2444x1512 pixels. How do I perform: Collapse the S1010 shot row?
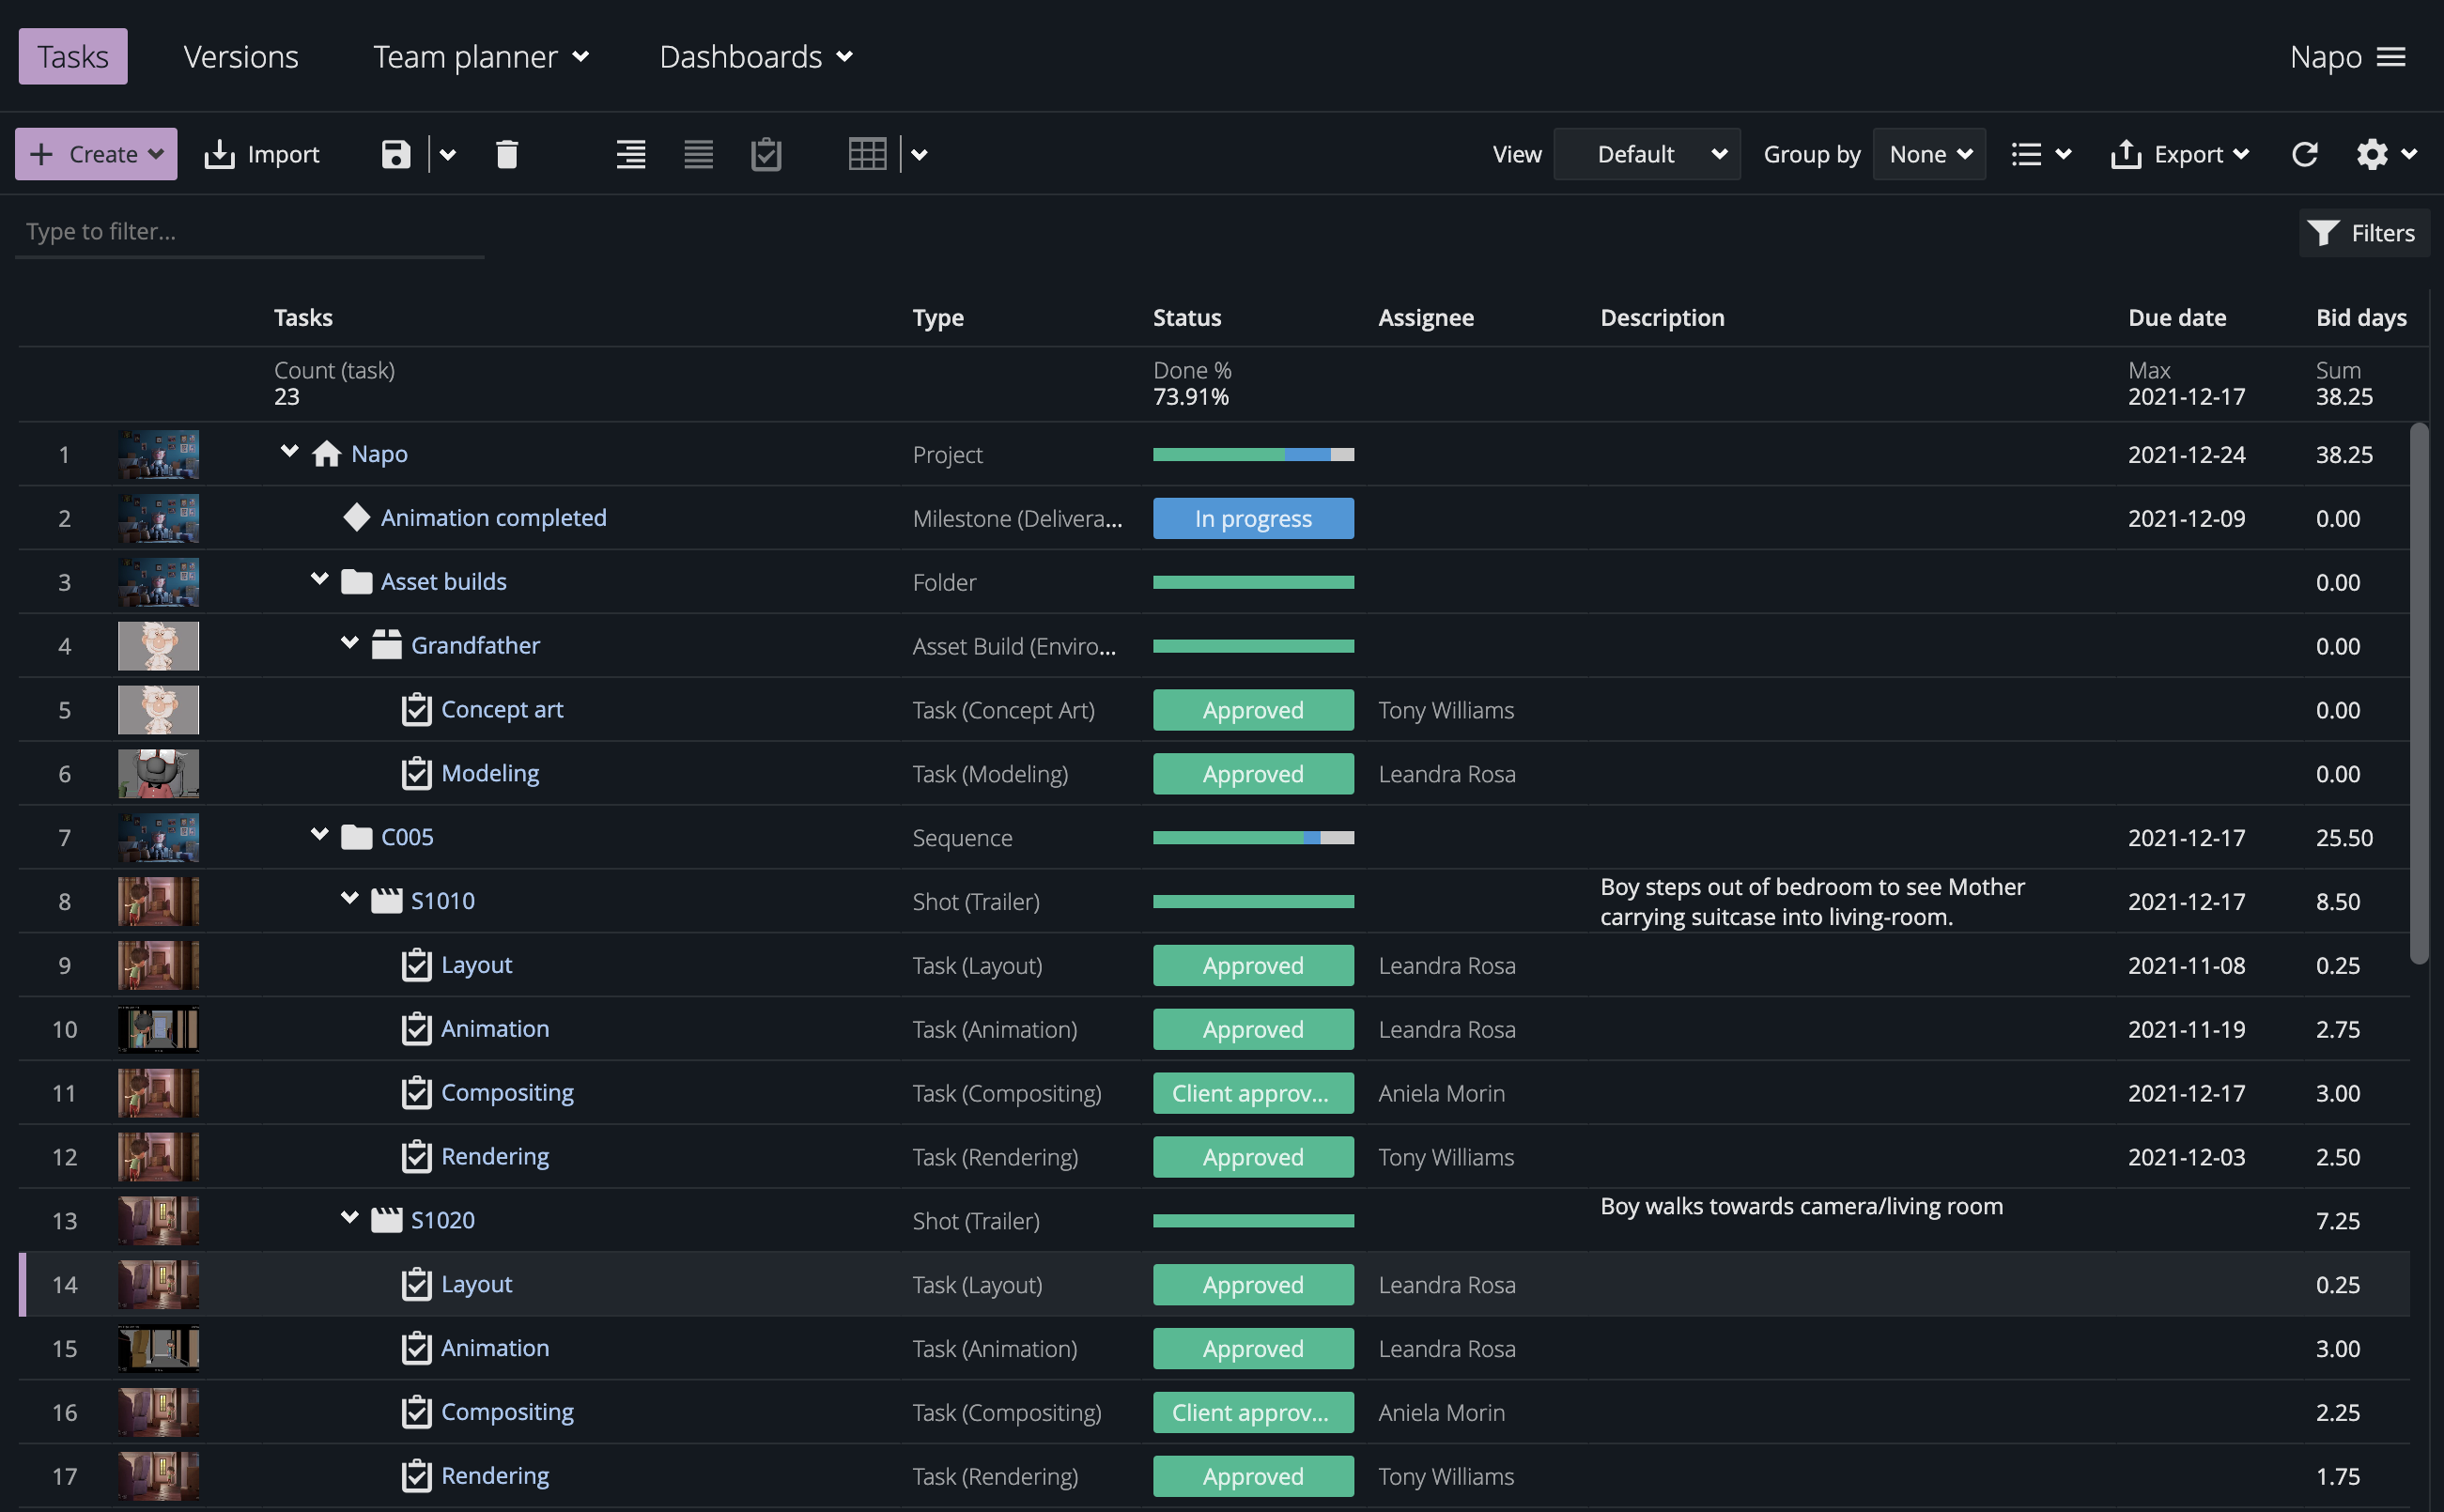click(x=349, y=898)
